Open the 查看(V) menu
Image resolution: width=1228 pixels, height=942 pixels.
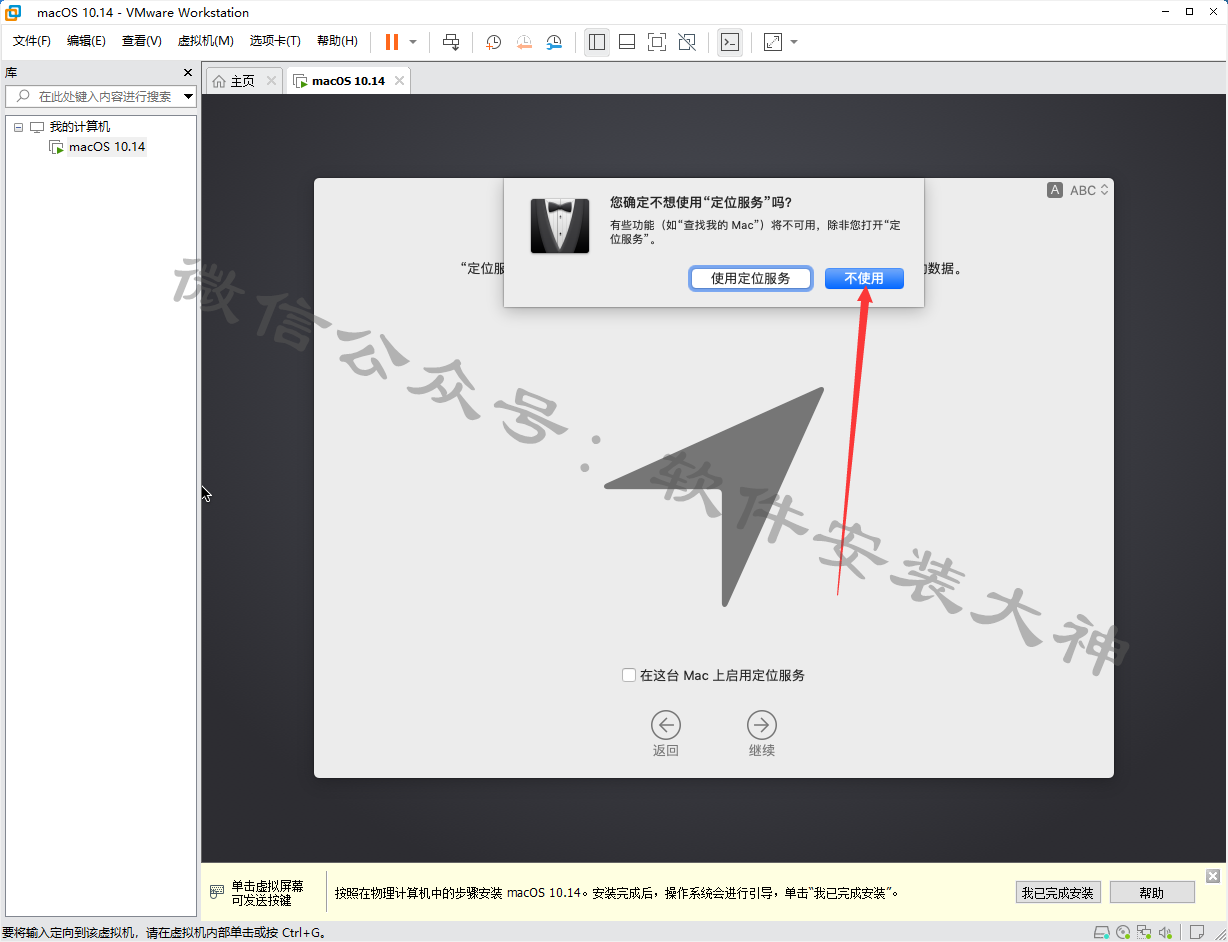tap(141, 41)
